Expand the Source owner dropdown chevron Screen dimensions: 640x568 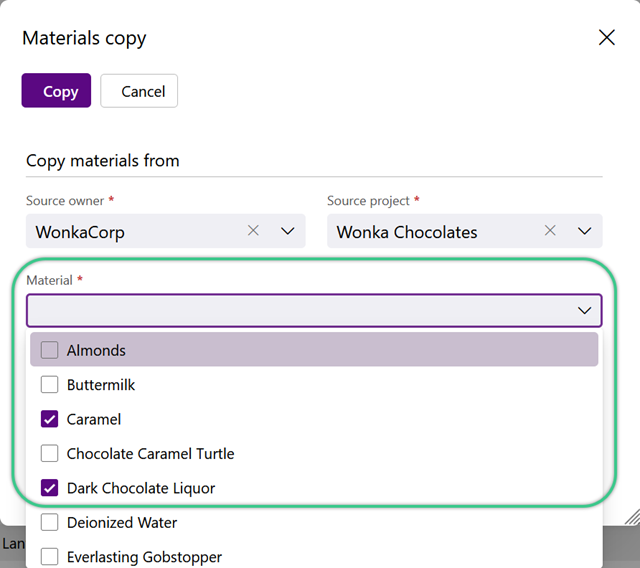pos(288,231)
